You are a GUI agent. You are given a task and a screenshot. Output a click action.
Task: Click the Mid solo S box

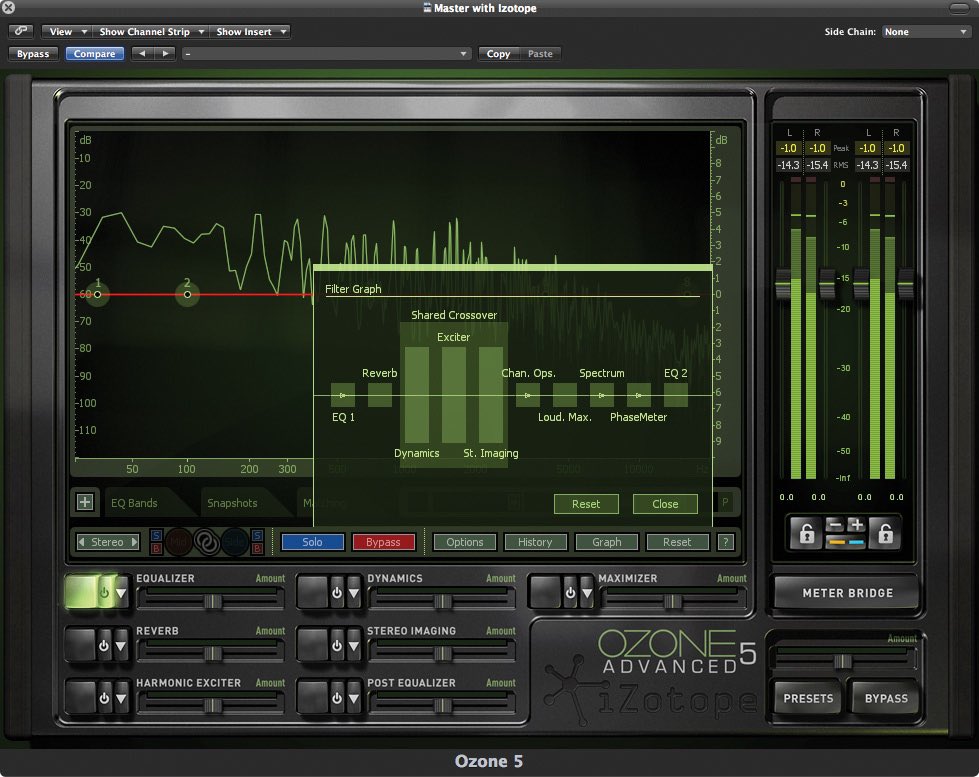(156, 535)
